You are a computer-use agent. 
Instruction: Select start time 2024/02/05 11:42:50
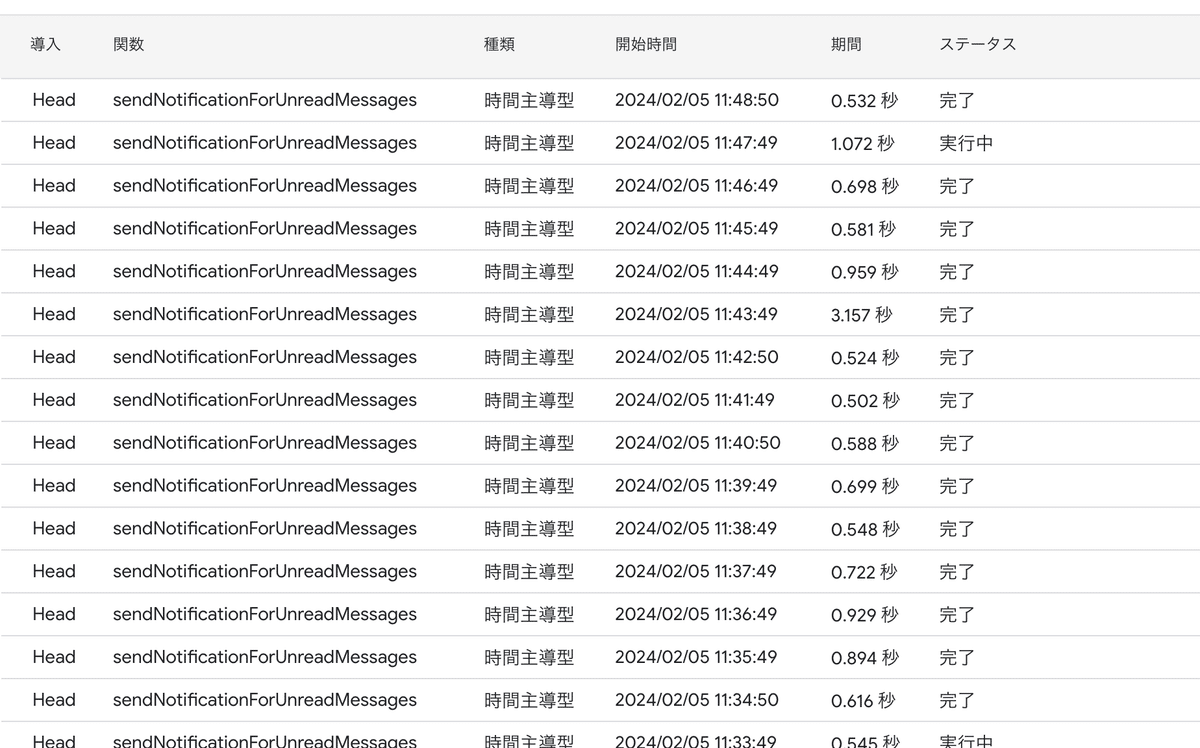pos(697,357)
